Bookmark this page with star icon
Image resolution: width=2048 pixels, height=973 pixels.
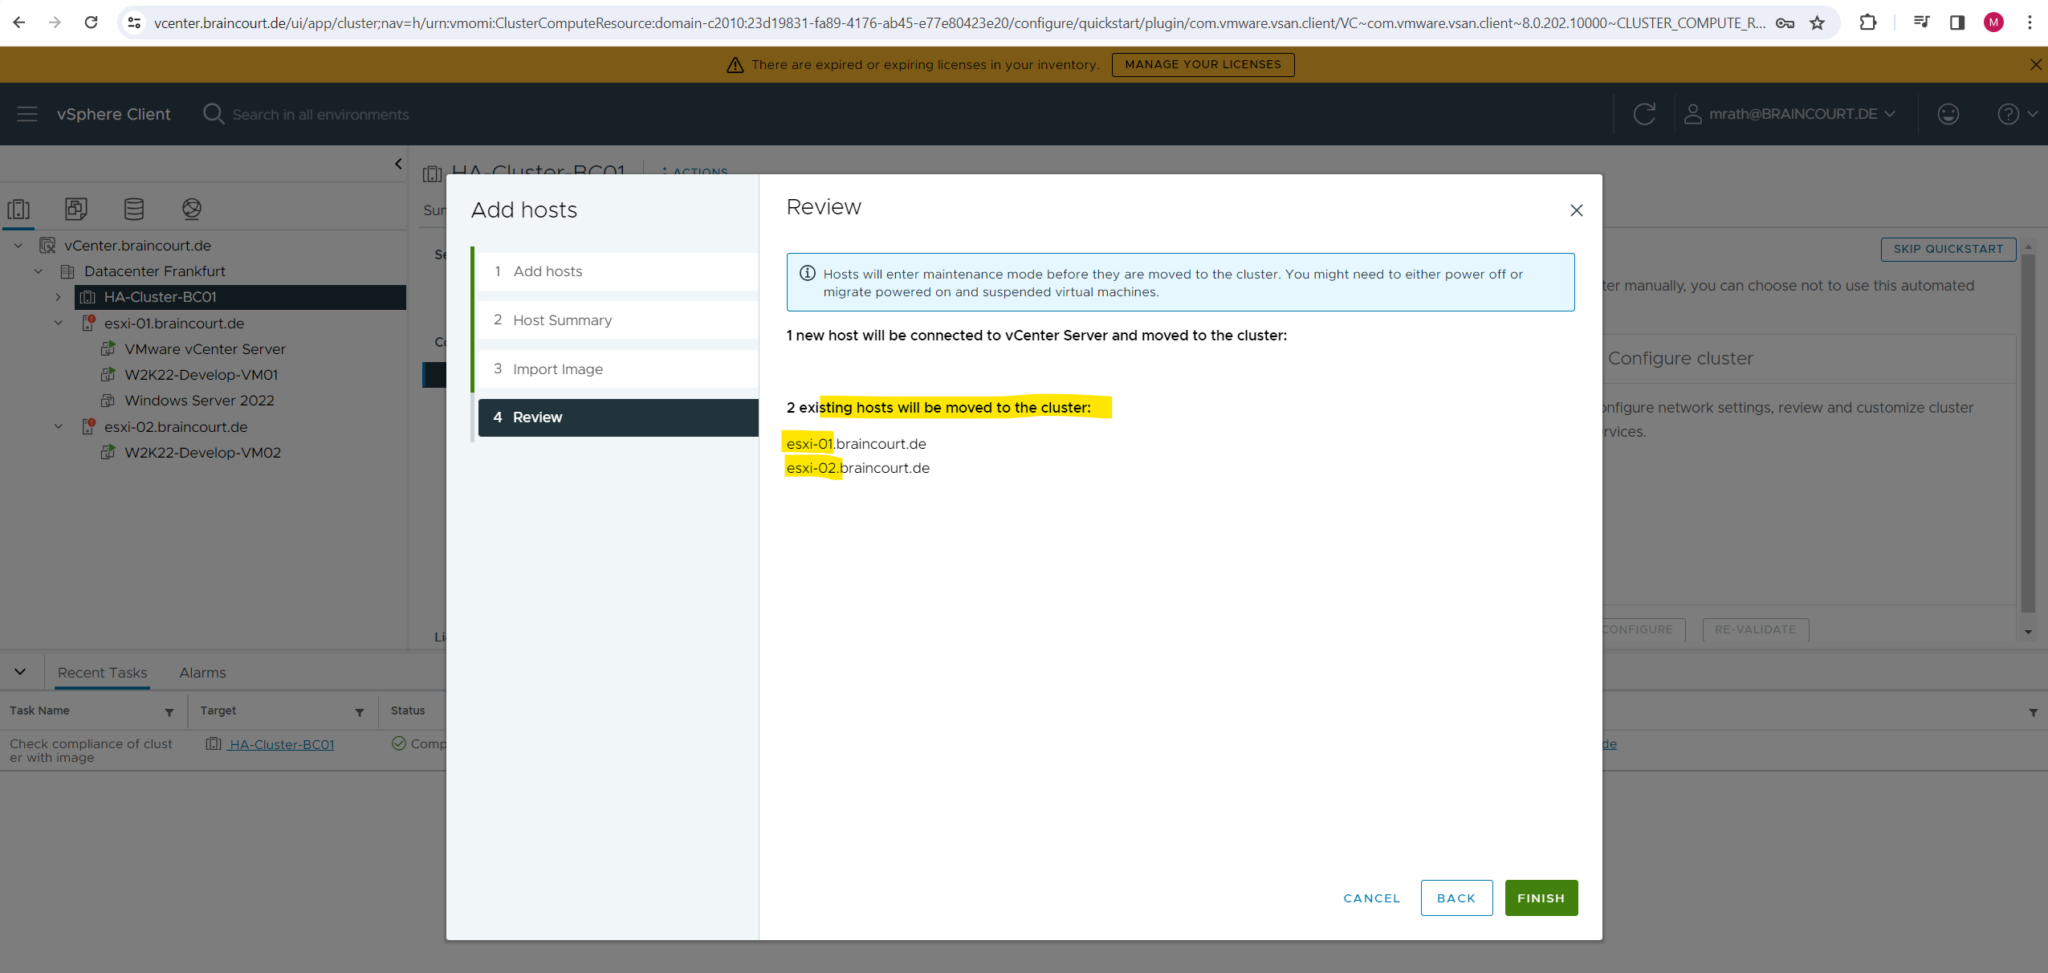pos(1817,22)
